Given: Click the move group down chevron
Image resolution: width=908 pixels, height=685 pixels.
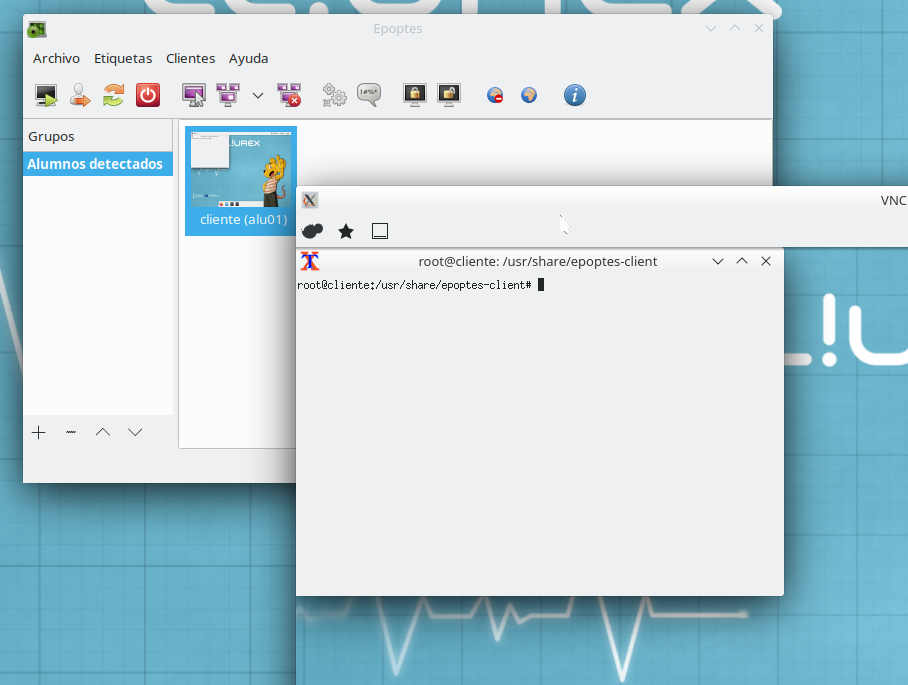Looking at the screenshot, I should coord(135,432).
